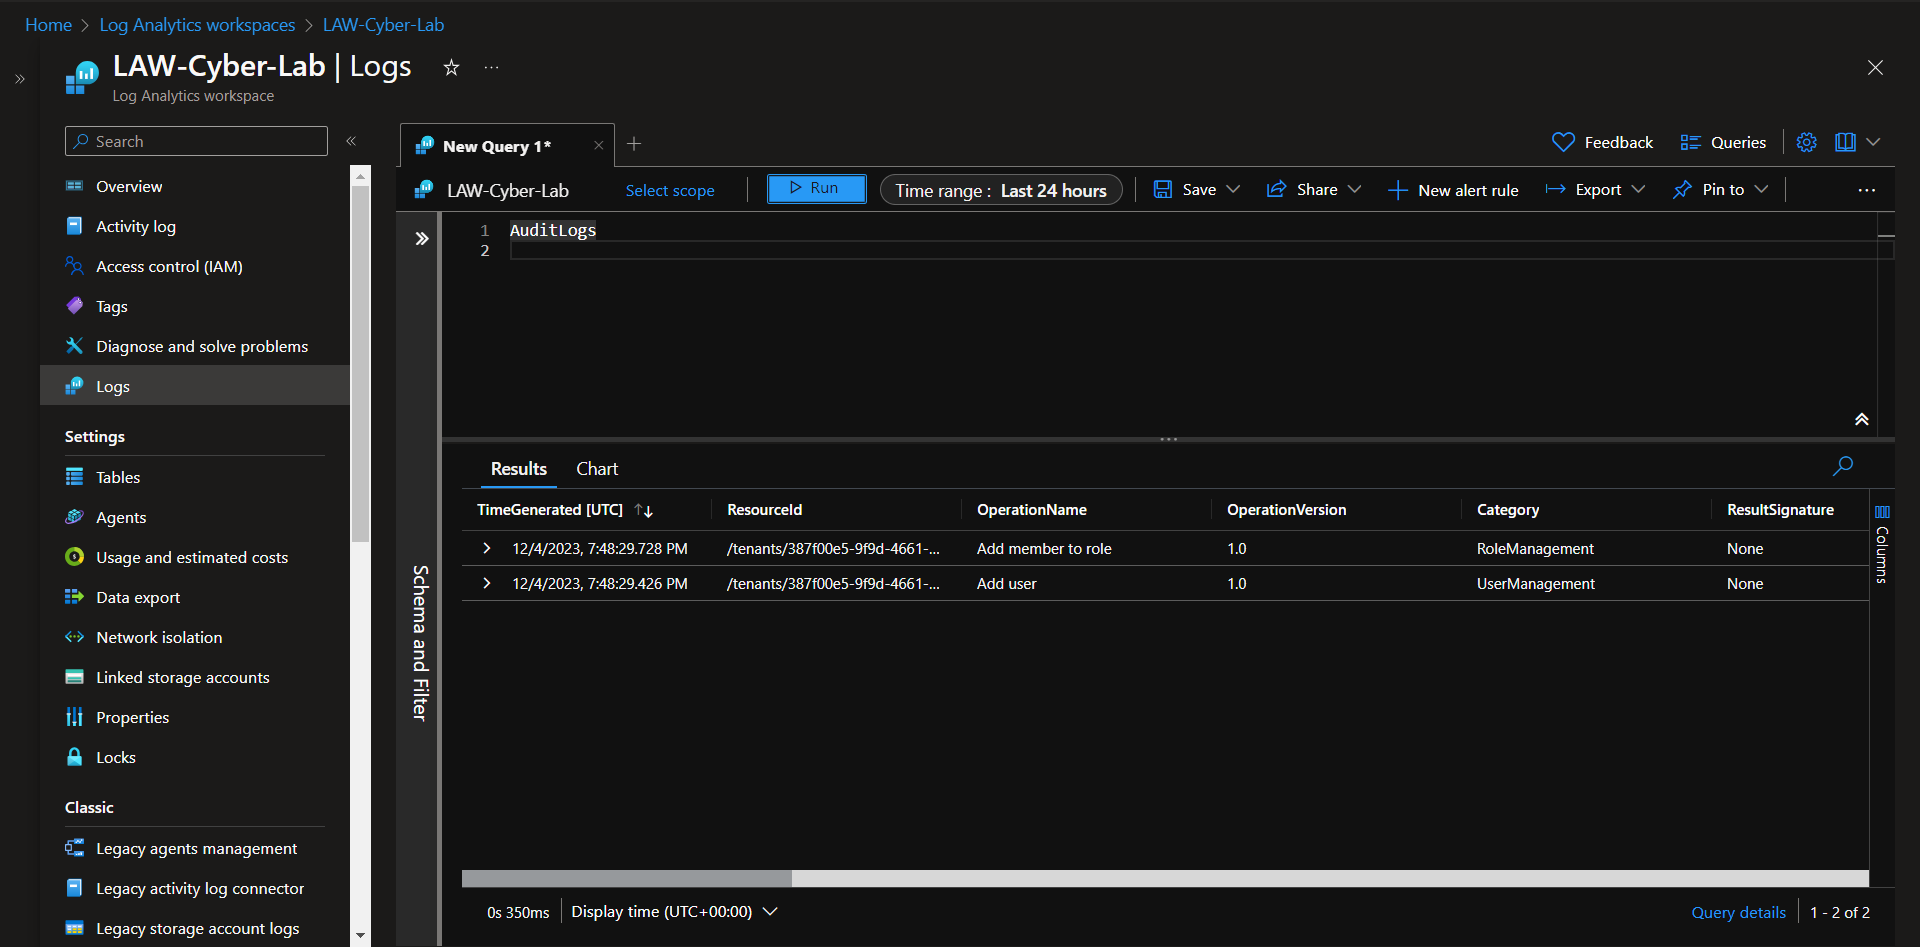Expand the dropdown next to the book icon
Image resolution: width=1920 pixels, height=947 pixels.
[1873, 142]
